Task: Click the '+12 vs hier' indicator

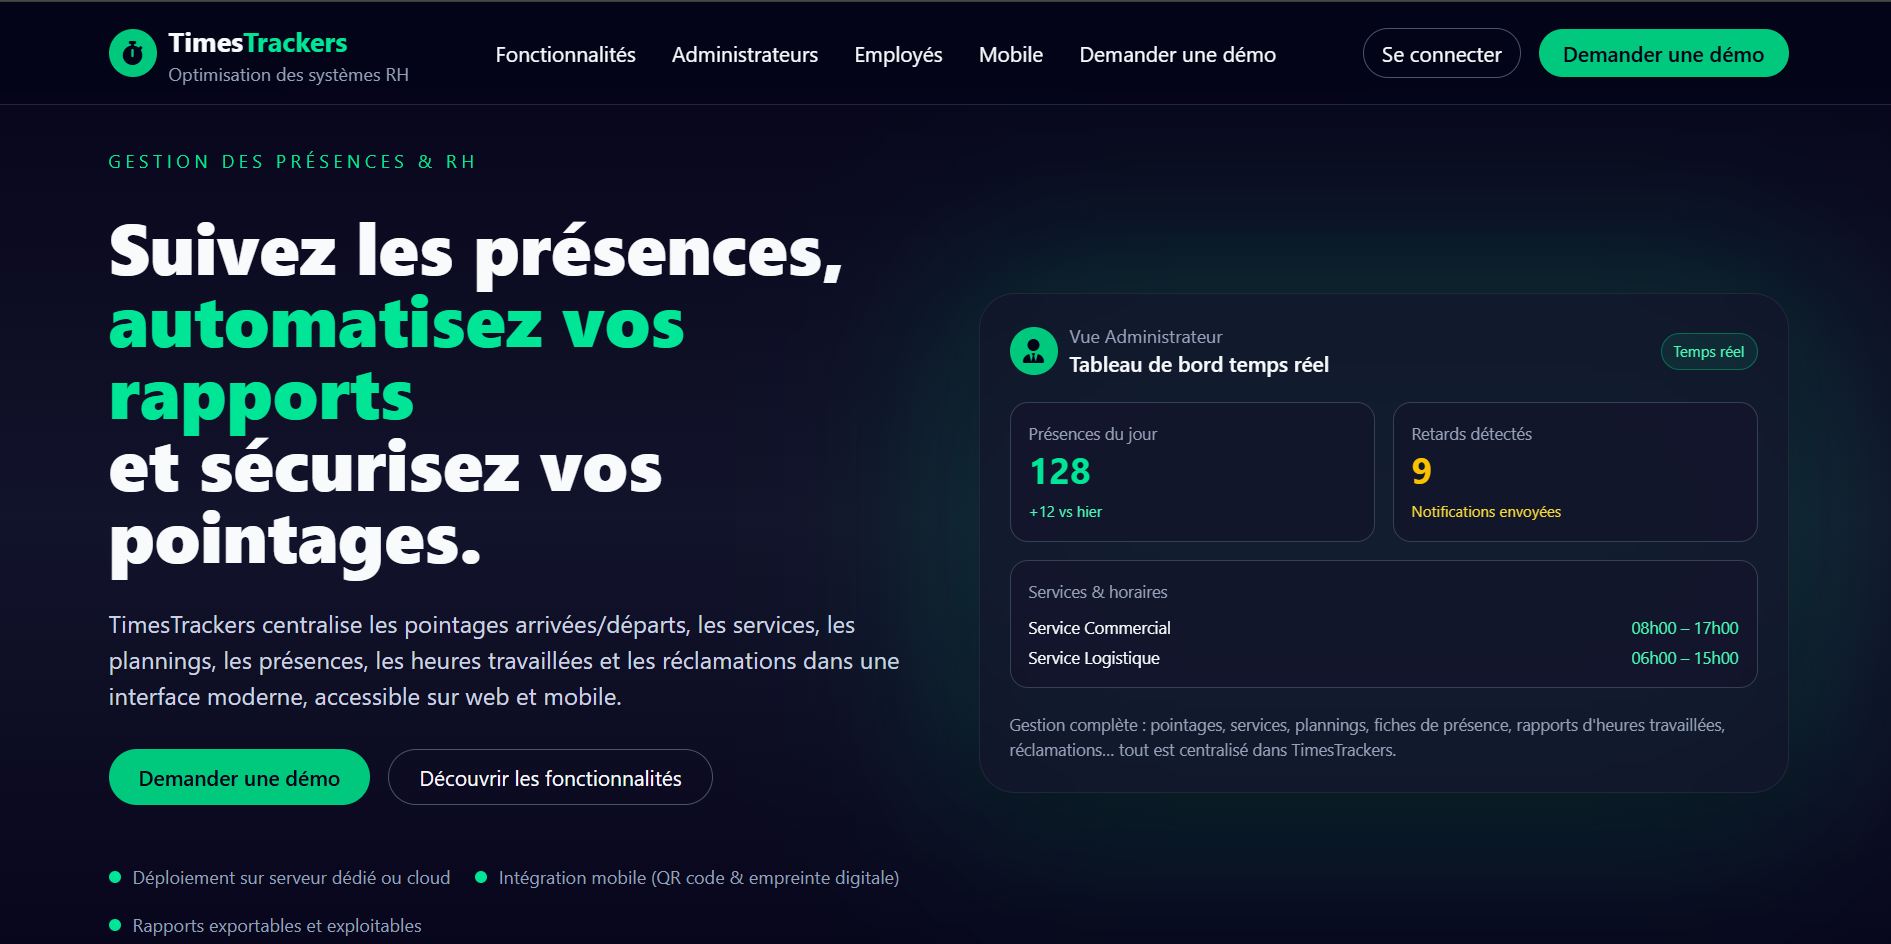Action: (1064, 511)
